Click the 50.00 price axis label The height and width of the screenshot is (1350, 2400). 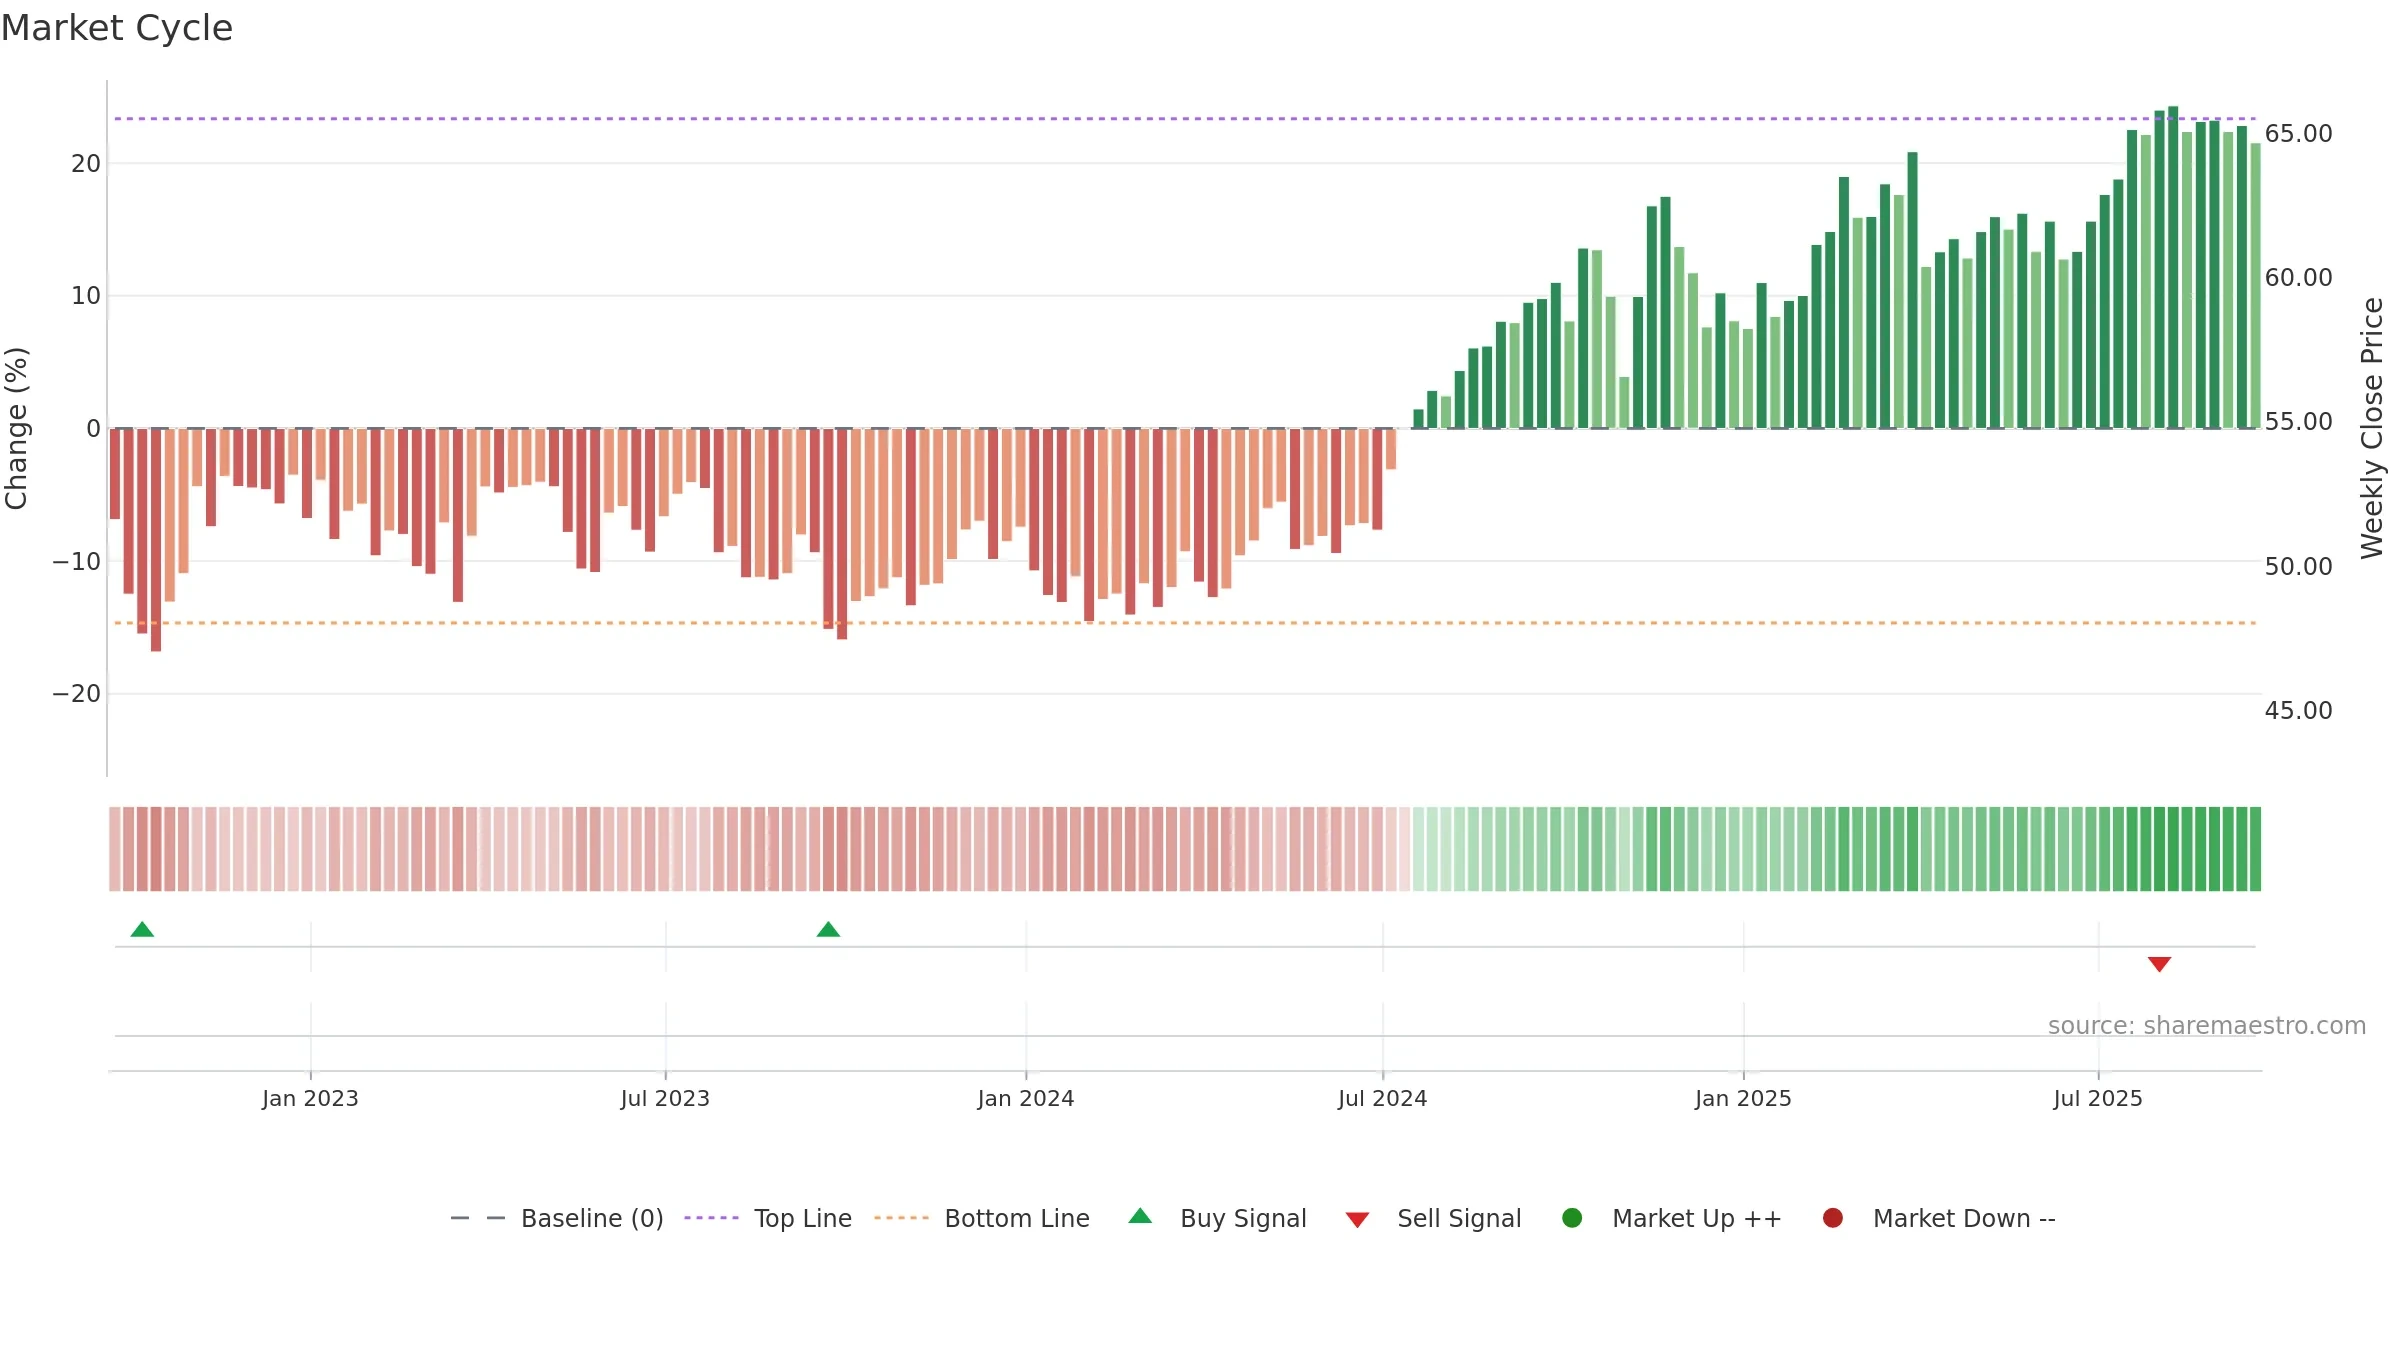2298,566
